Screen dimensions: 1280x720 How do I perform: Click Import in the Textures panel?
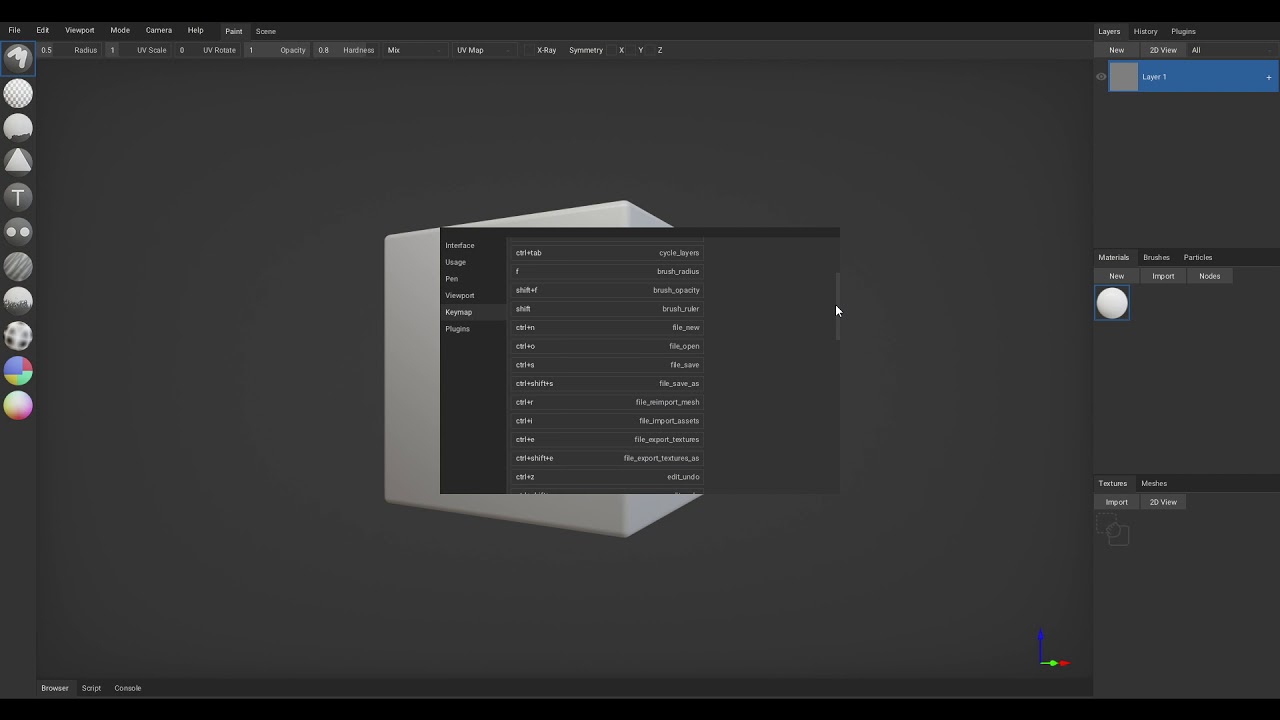point(1116,502)
